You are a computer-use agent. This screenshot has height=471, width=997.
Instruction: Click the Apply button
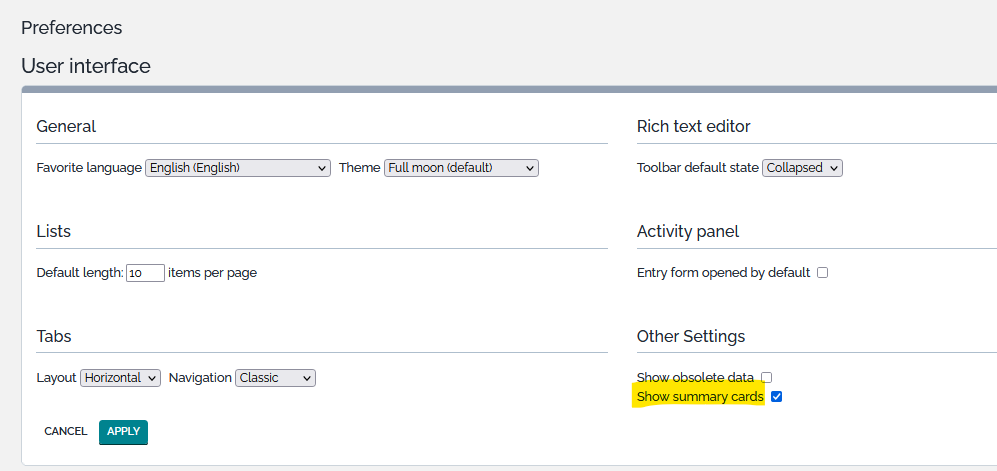[x=123, y=431]
